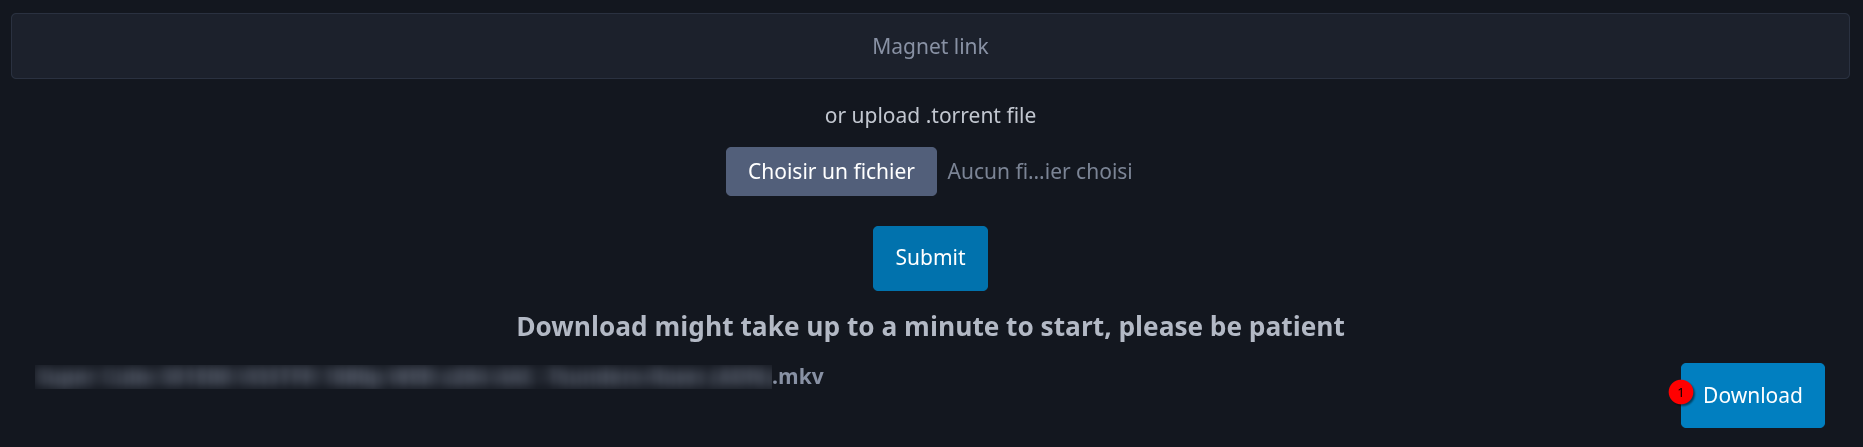Download the listed .mkv file
The width and height of the screenshot is (1863, 447).
(x=1752, y=395)
